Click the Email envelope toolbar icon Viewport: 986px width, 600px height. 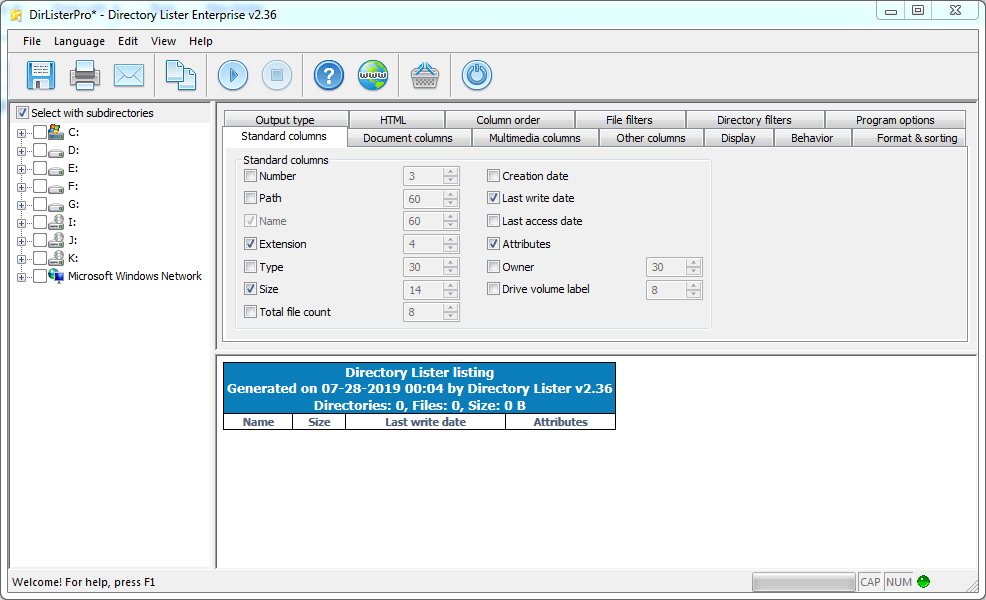(129, 75)
